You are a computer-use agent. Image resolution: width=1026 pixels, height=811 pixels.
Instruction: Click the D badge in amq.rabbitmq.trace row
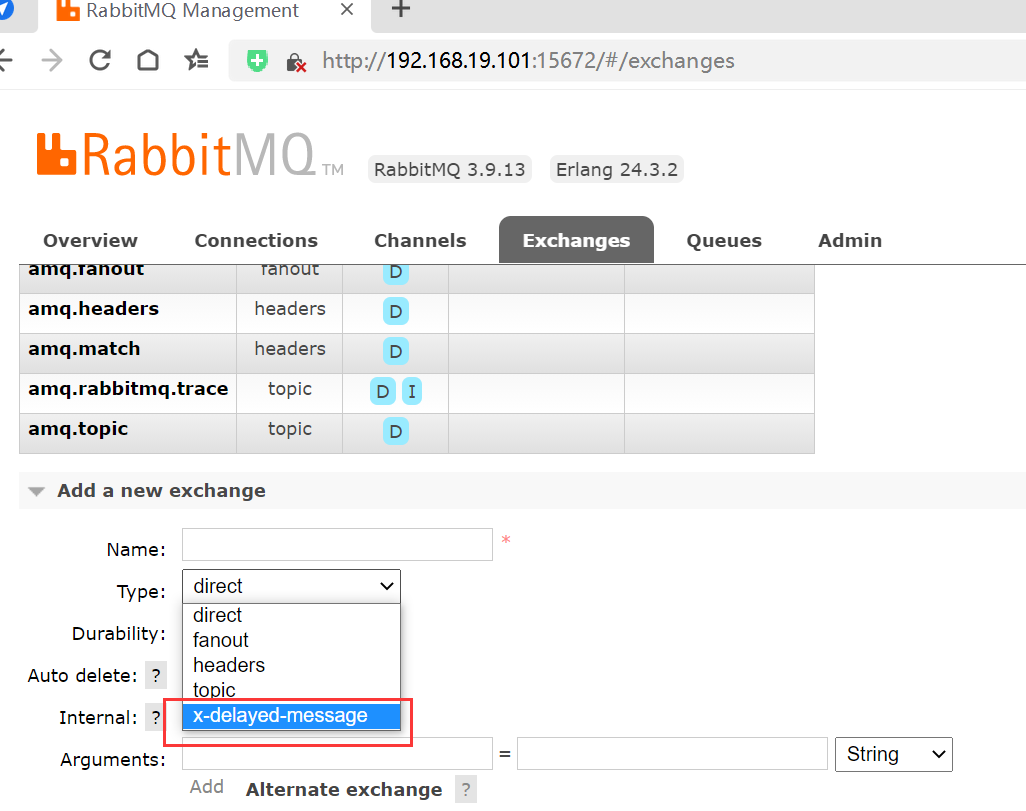pyautogui.click(x=383, y=391)
